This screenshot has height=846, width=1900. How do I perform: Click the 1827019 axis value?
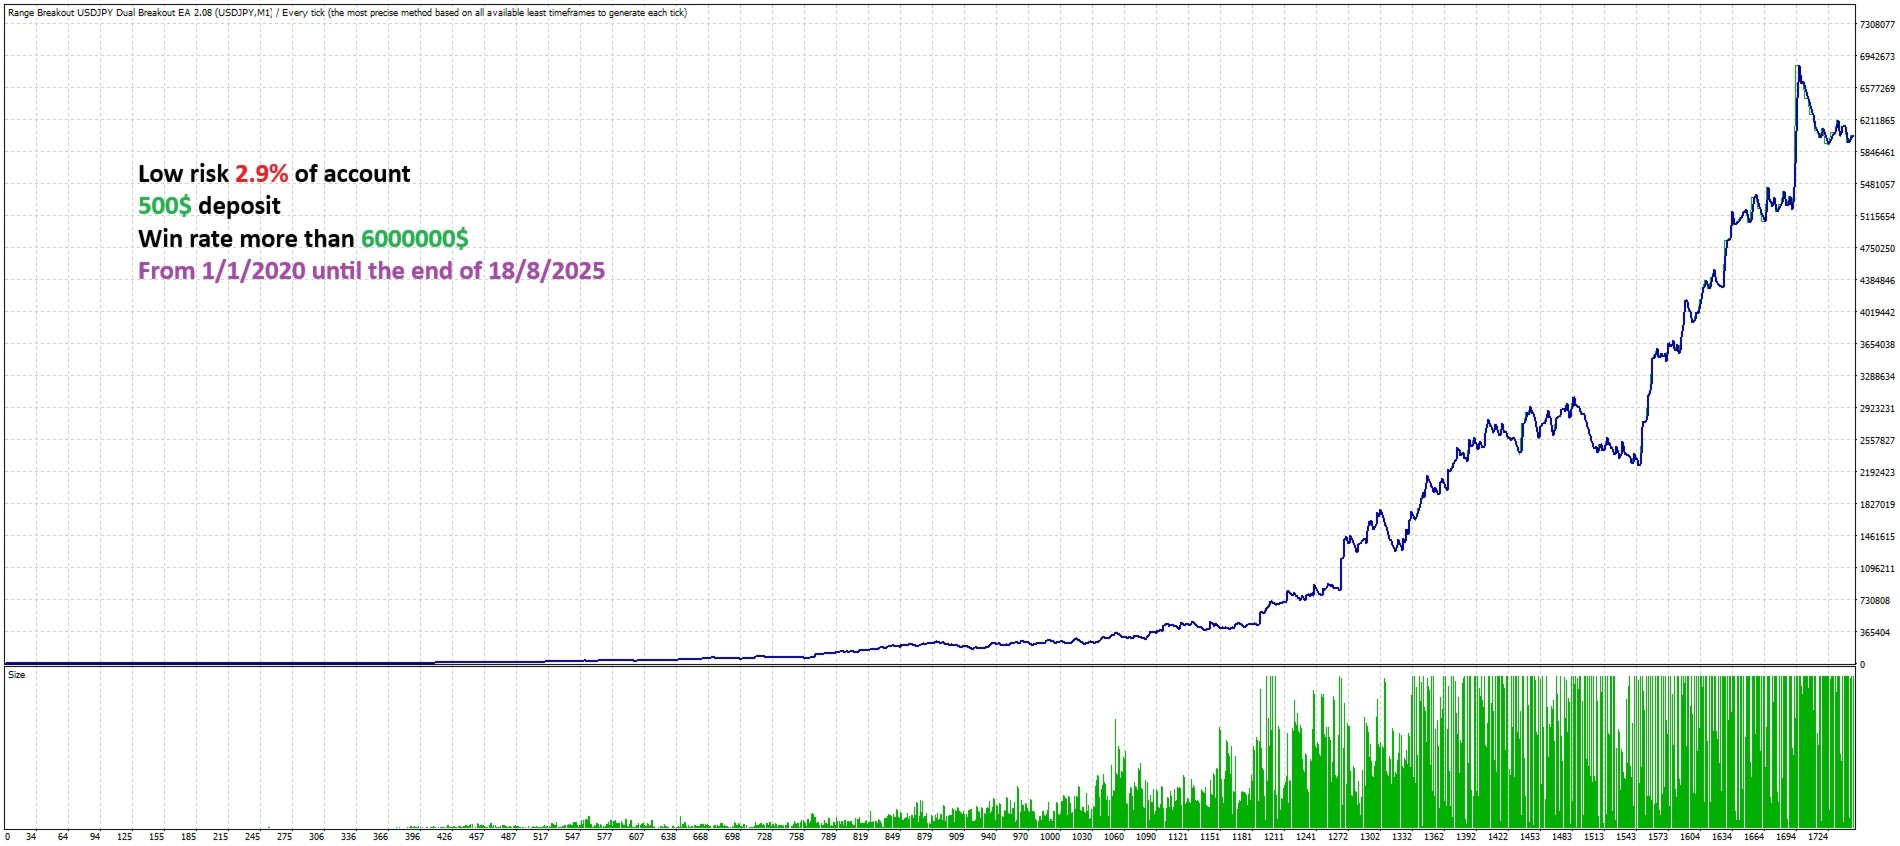(1877, 505)
